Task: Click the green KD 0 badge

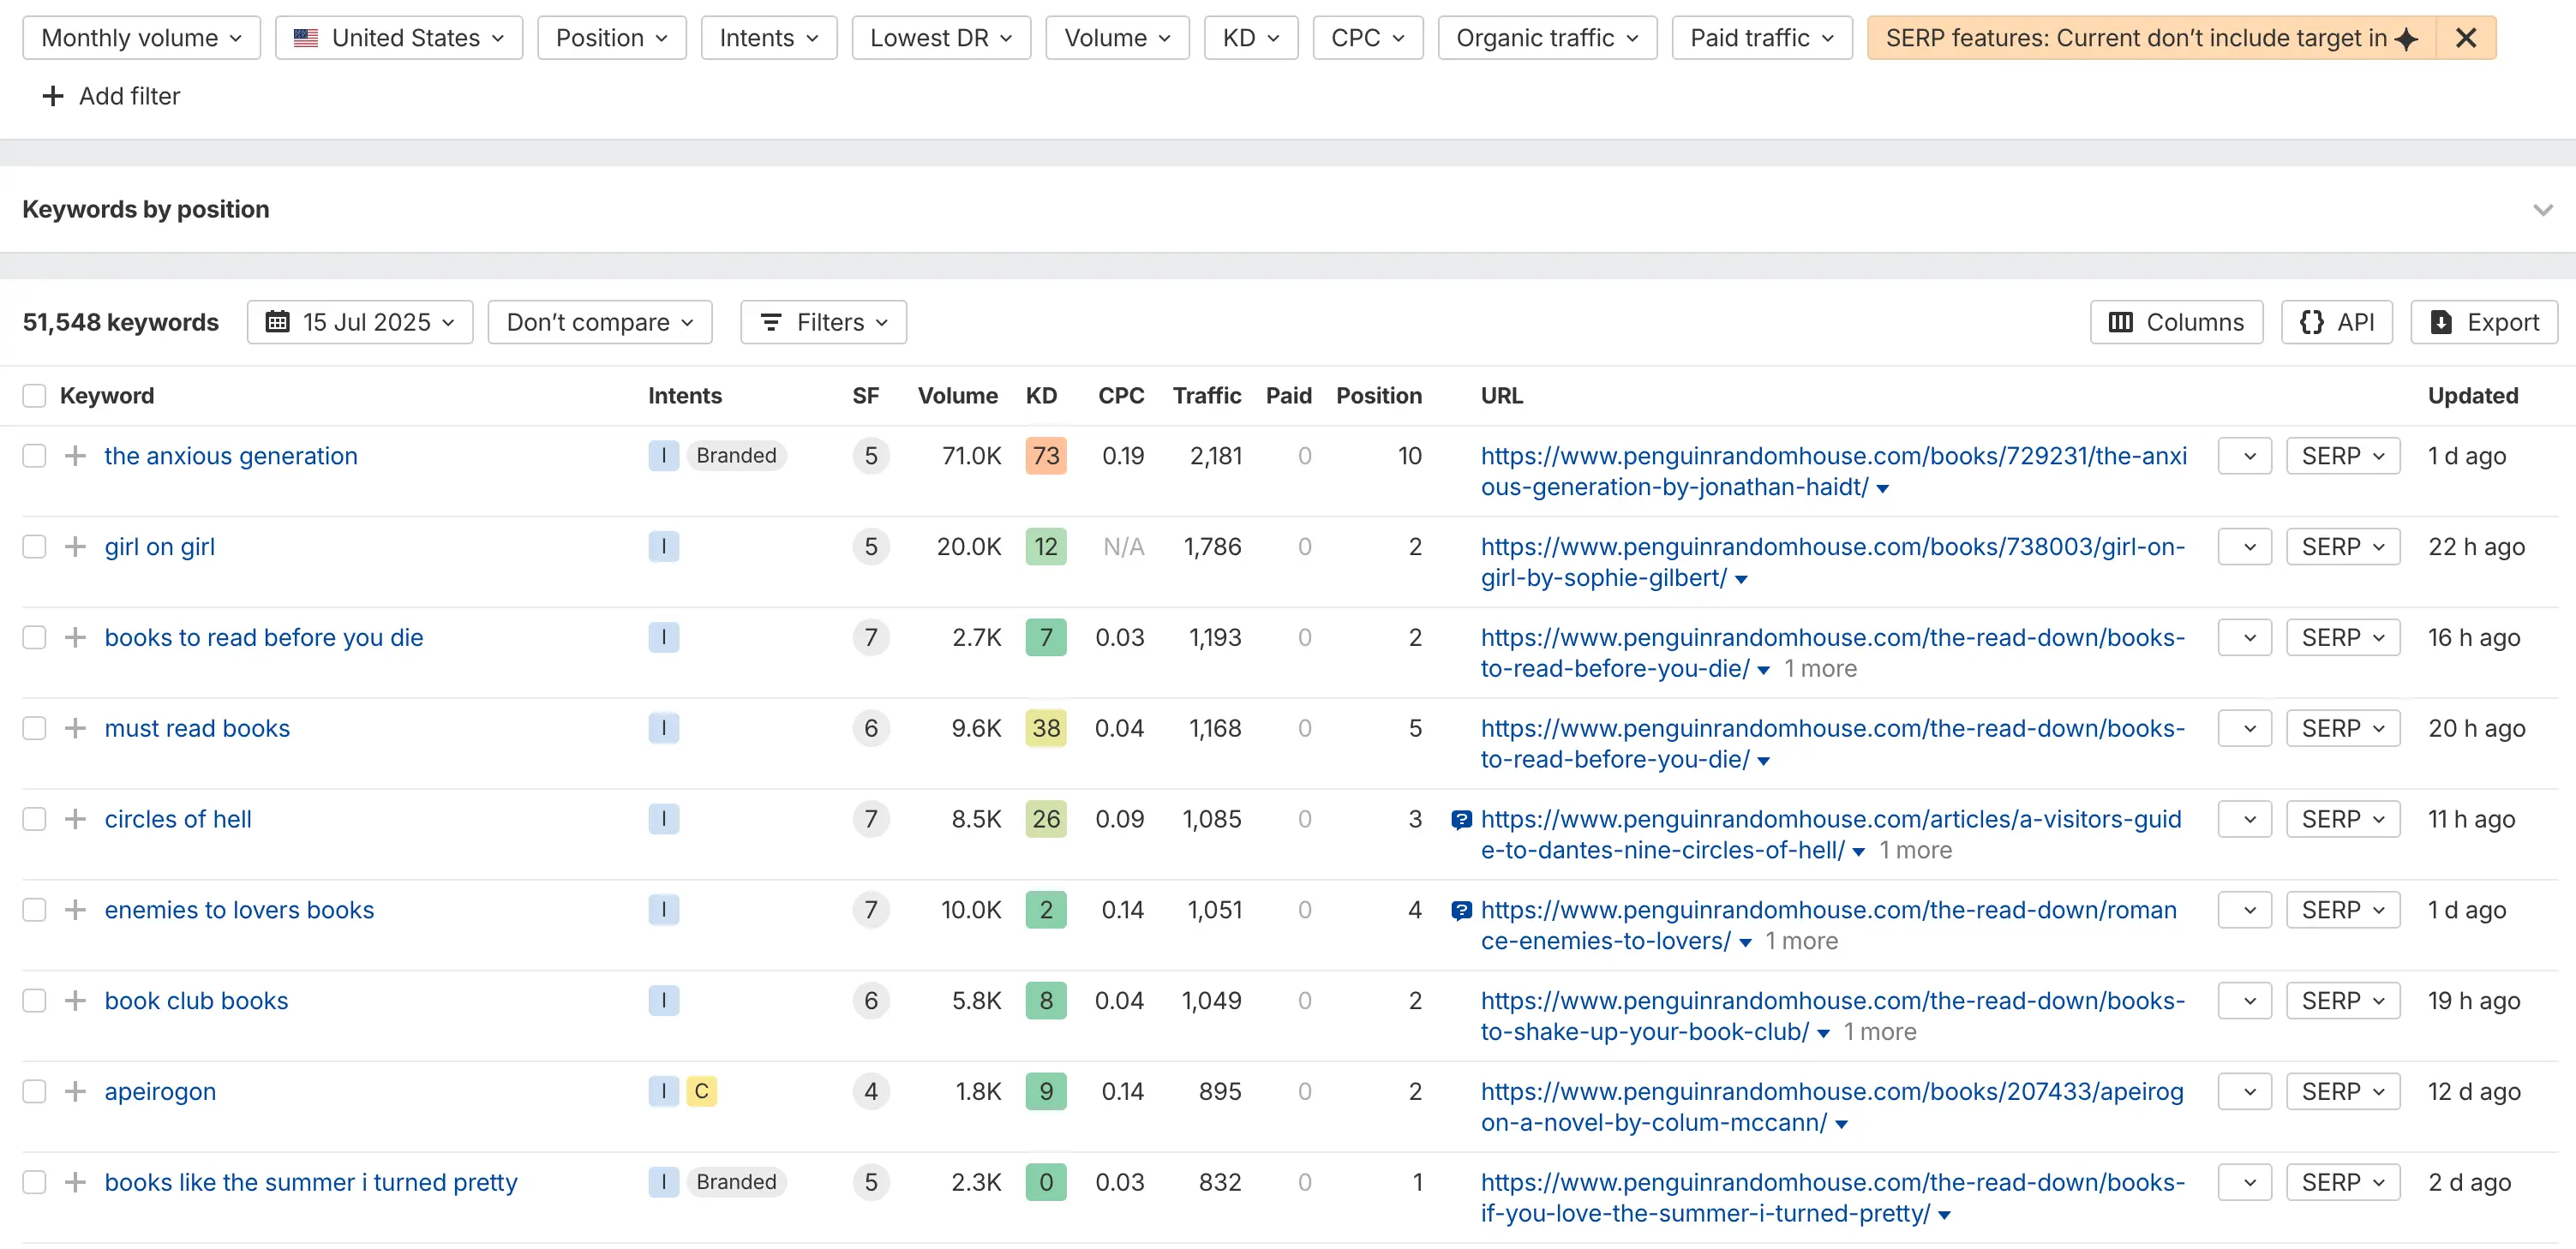Action: [x=1046, y=1182]
